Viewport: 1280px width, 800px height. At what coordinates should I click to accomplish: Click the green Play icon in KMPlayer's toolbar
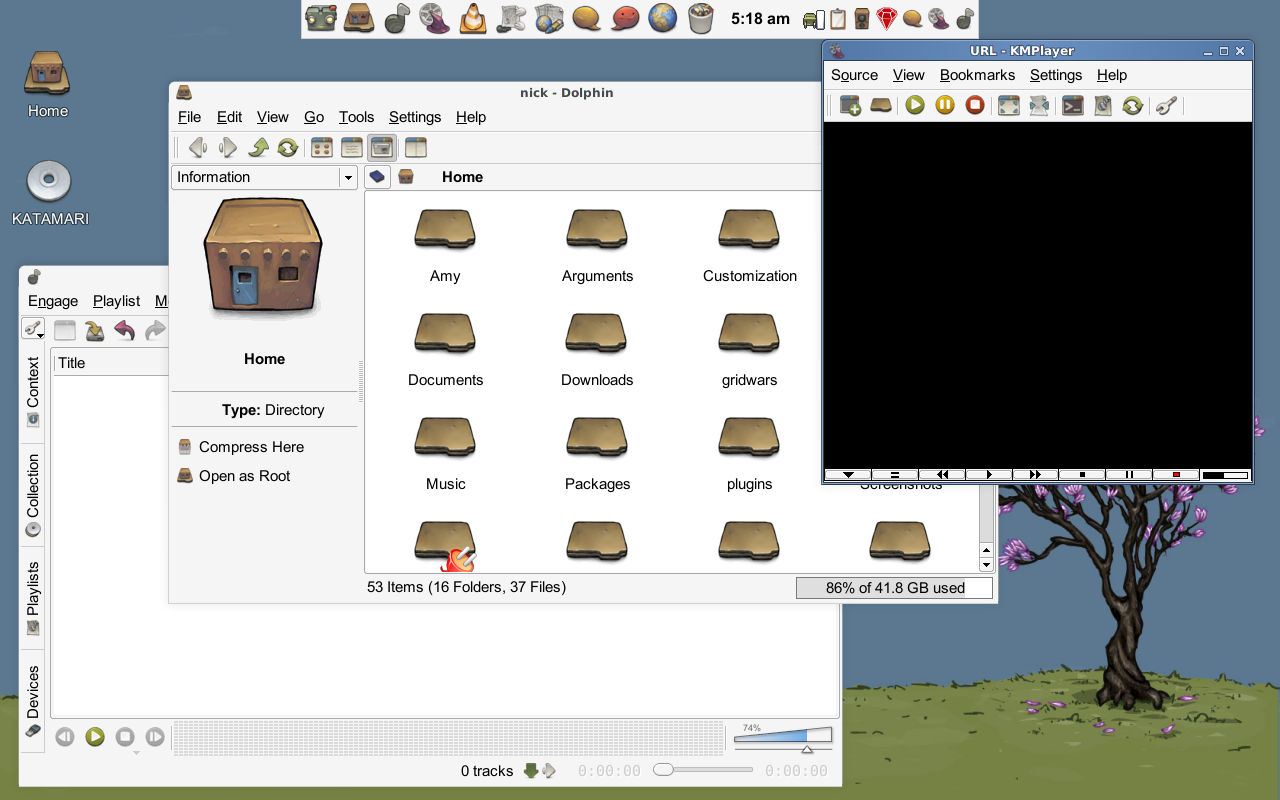tap(915, 105)
